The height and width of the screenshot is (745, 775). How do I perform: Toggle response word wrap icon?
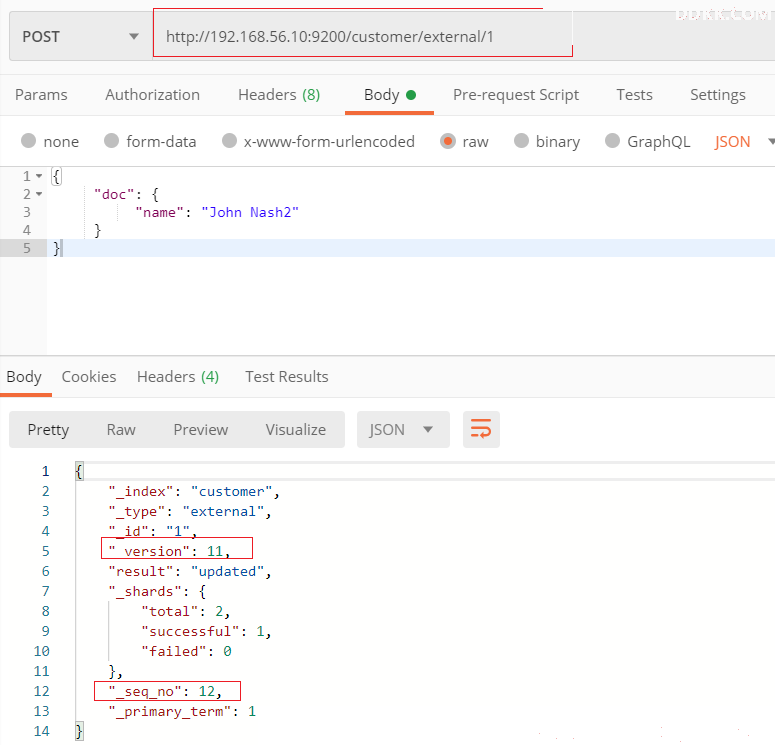pyautogui.click(x=481, y=429)
